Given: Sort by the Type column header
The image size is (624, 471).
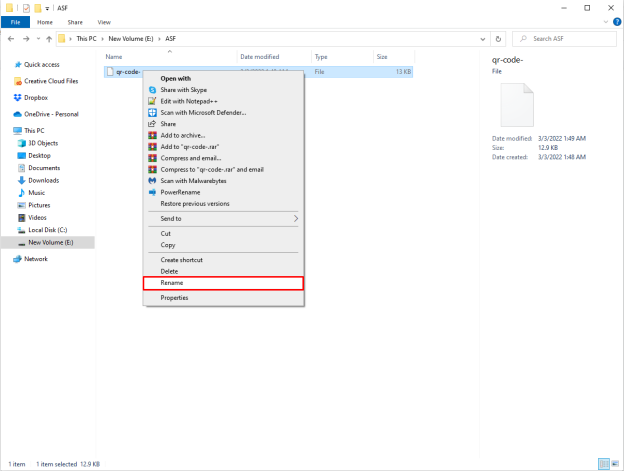Looking at the screenshot, I should point(342,57).
